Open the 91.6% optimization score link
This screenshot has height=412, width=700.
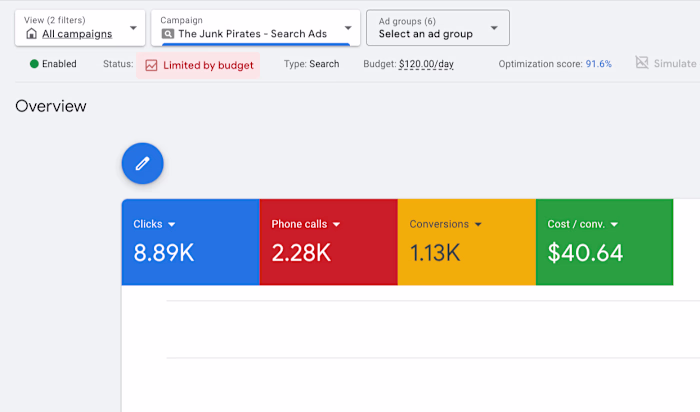598,64
